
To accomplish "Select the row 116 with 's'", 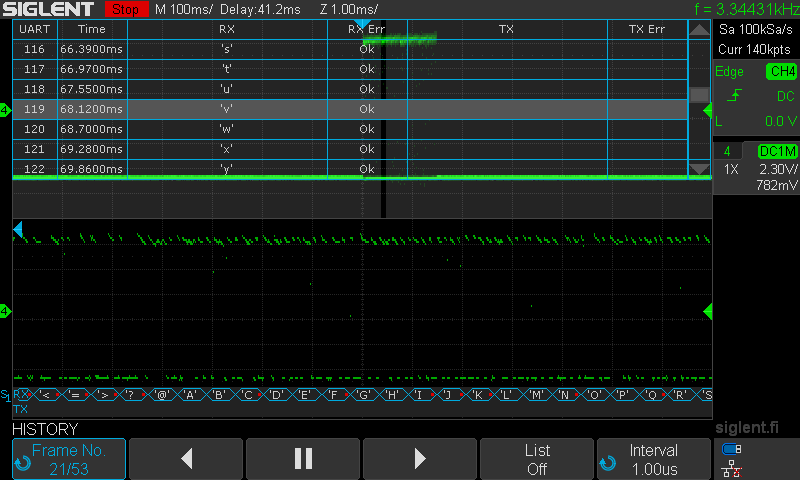I will 350,49.
